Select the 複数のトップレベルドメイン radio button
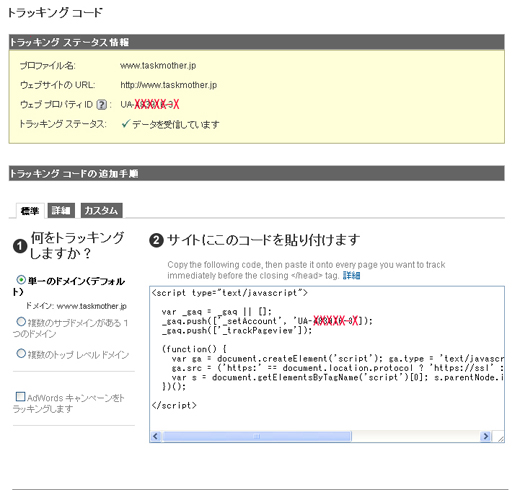 click(21, 353)
